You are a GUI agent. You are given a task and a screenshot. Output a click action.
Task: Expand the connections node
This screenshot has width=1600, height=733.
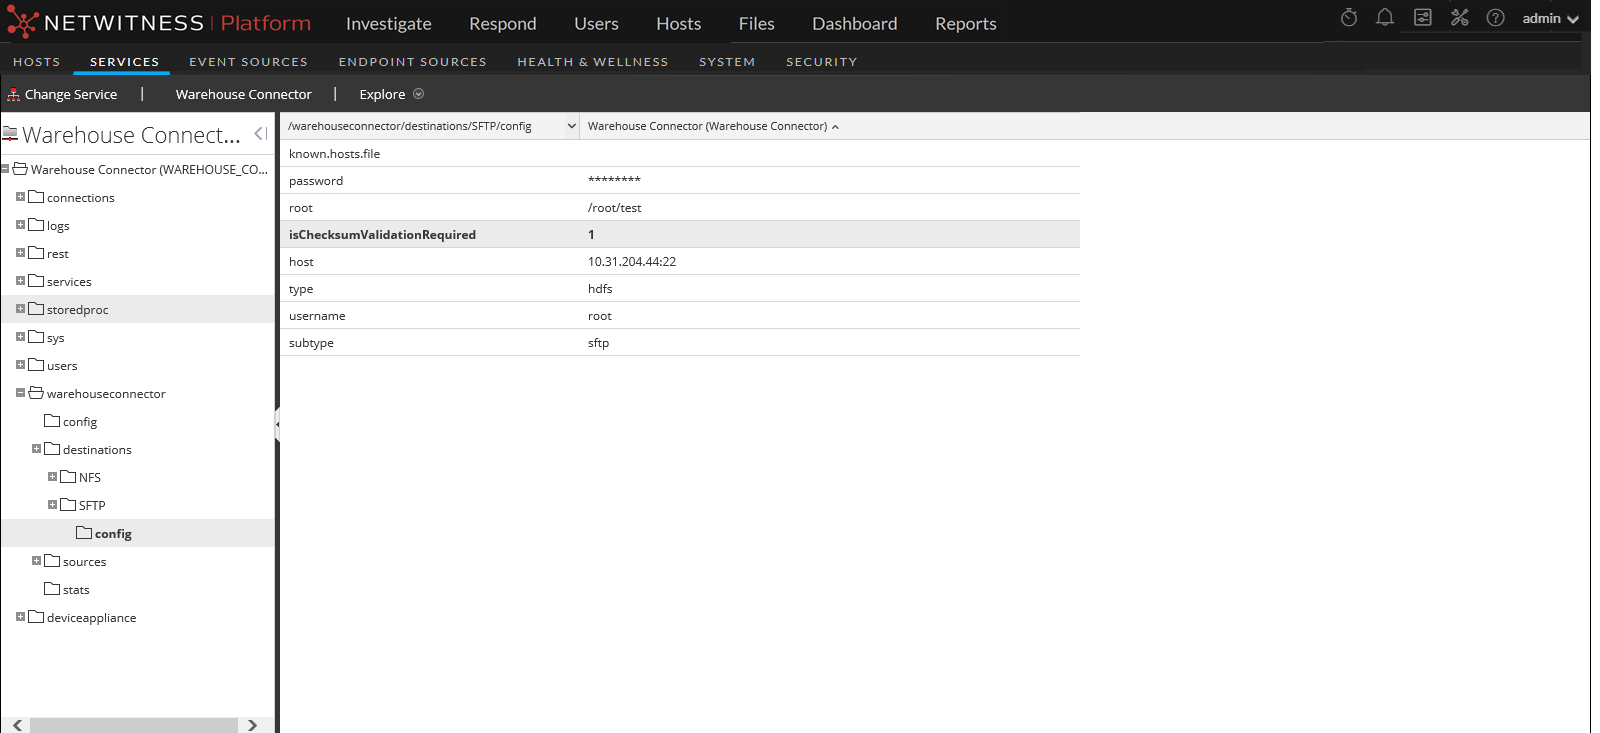[x=20, y=197]
